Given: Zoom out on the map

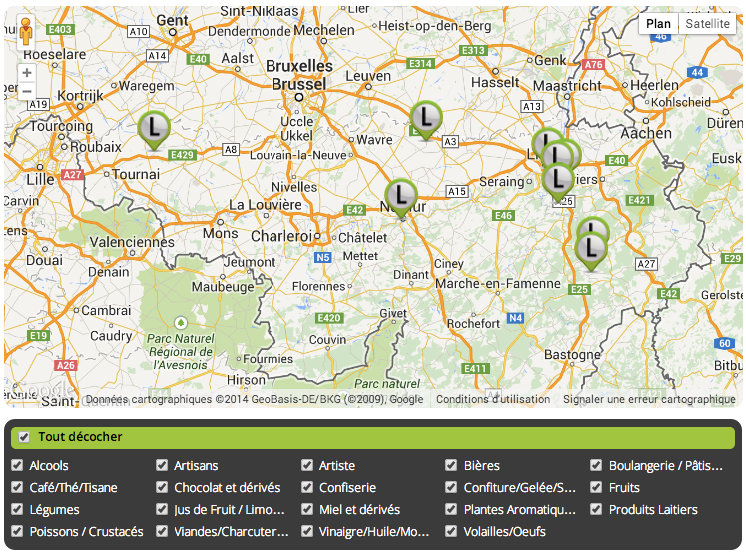Looking at the screenshot, I should [27, 90].
